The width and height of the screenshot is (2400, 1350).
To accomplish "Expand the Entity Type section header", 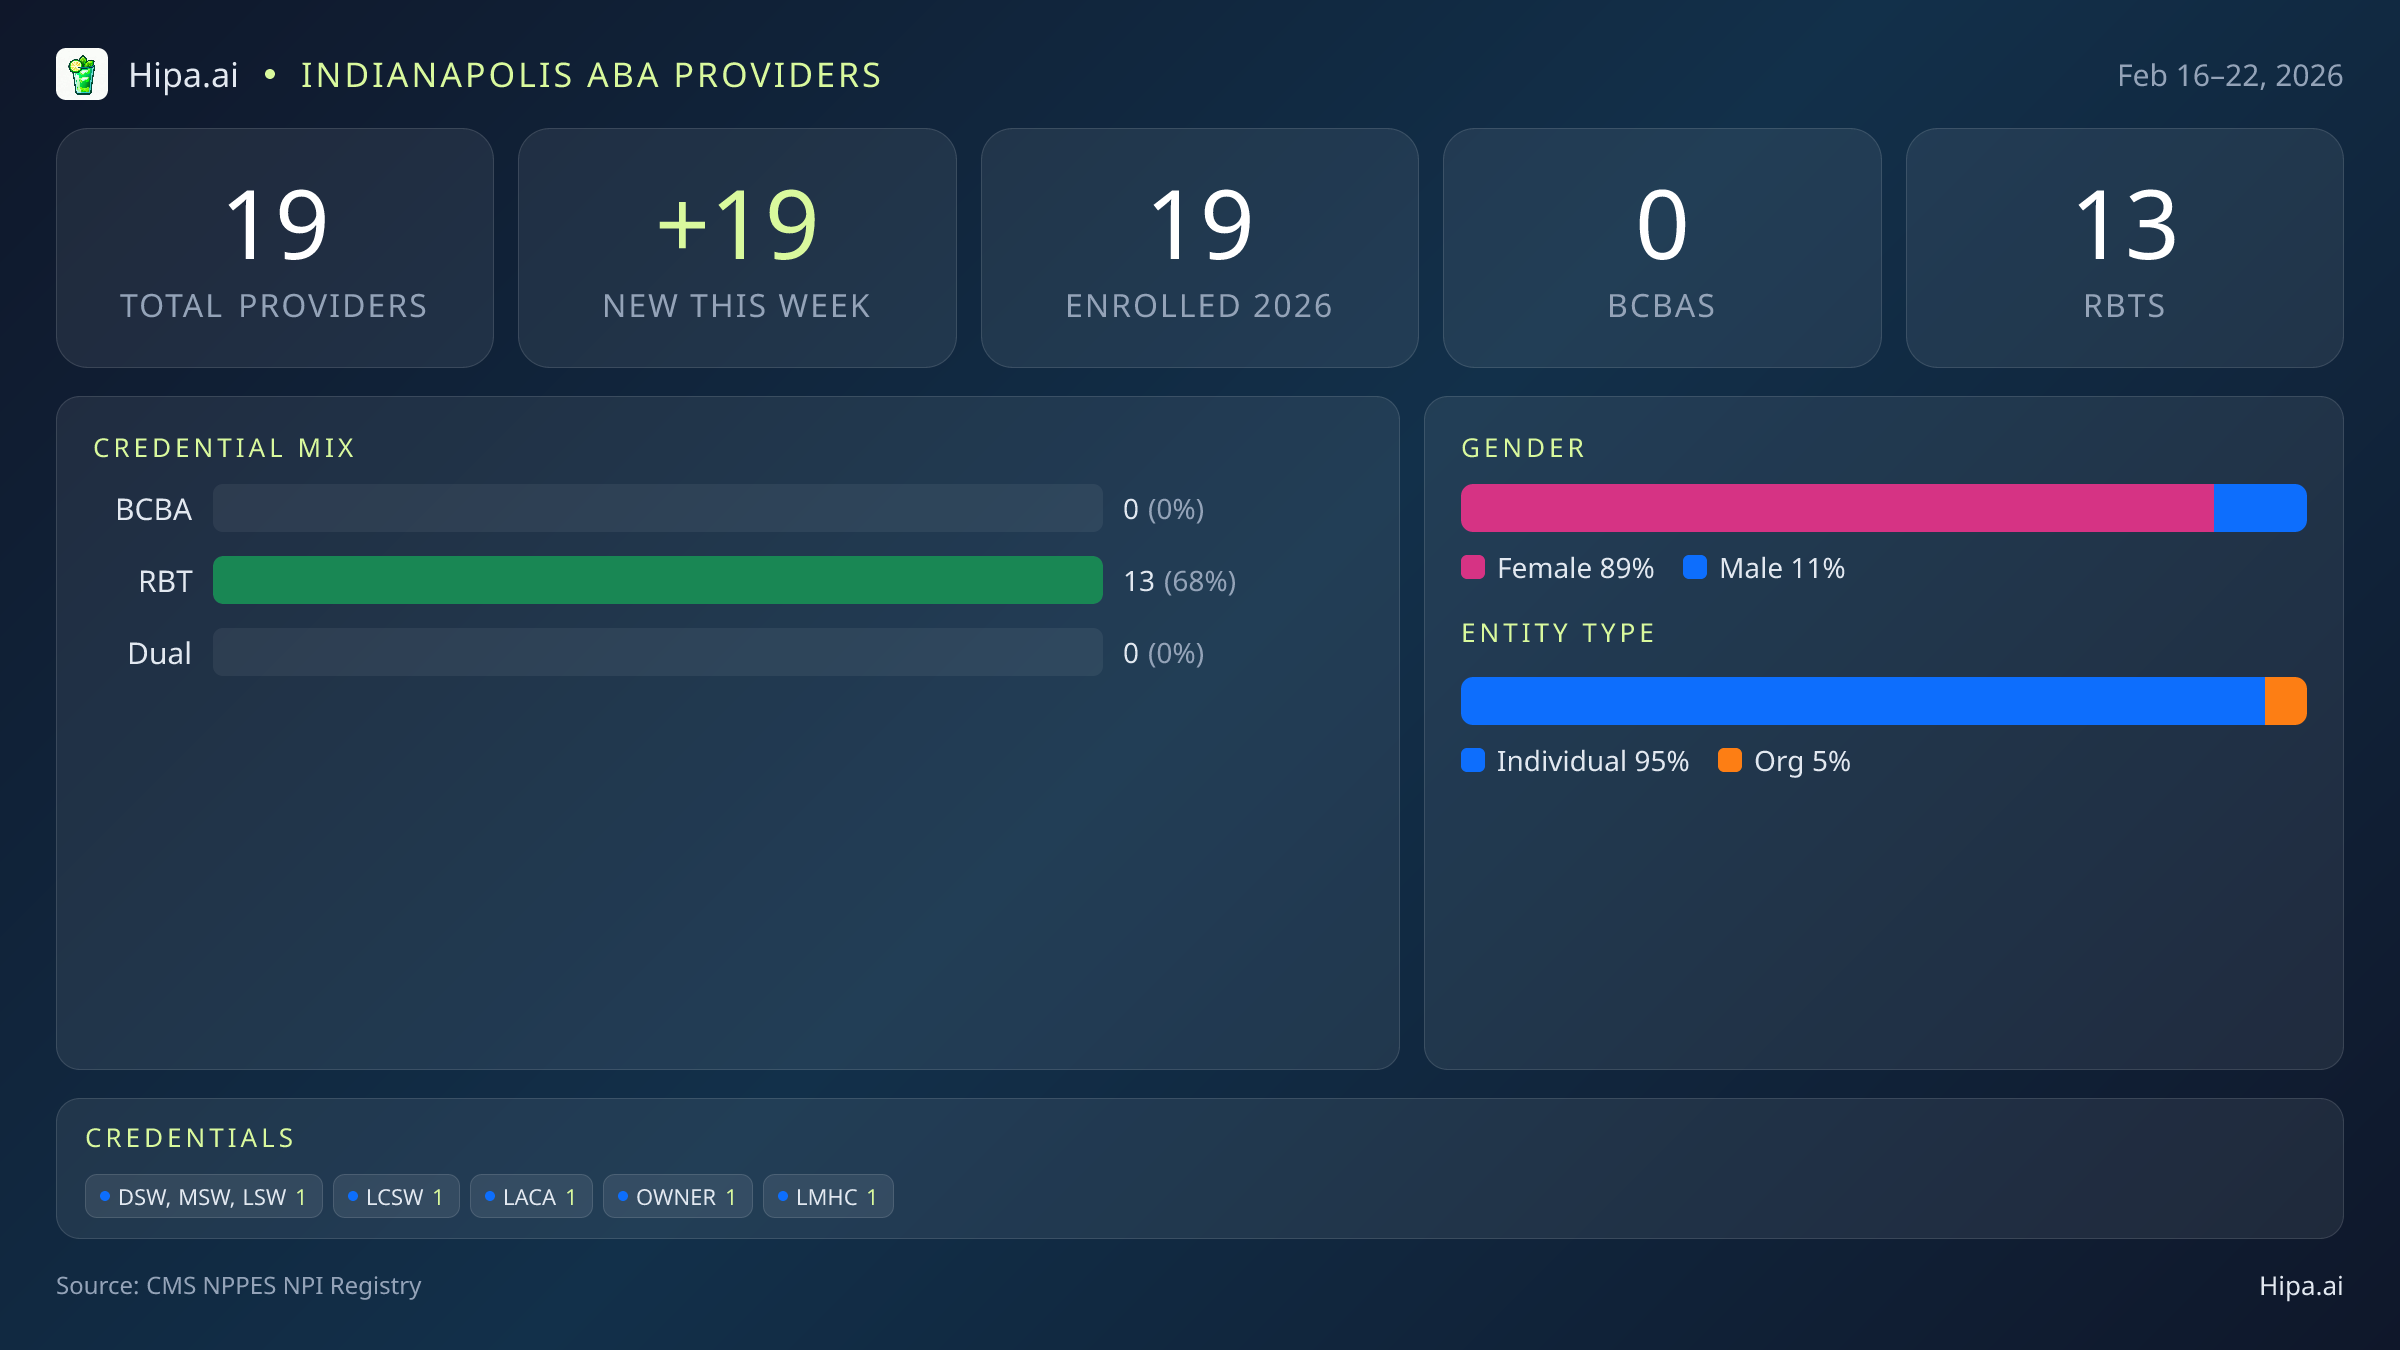I will pos(1558,632).
